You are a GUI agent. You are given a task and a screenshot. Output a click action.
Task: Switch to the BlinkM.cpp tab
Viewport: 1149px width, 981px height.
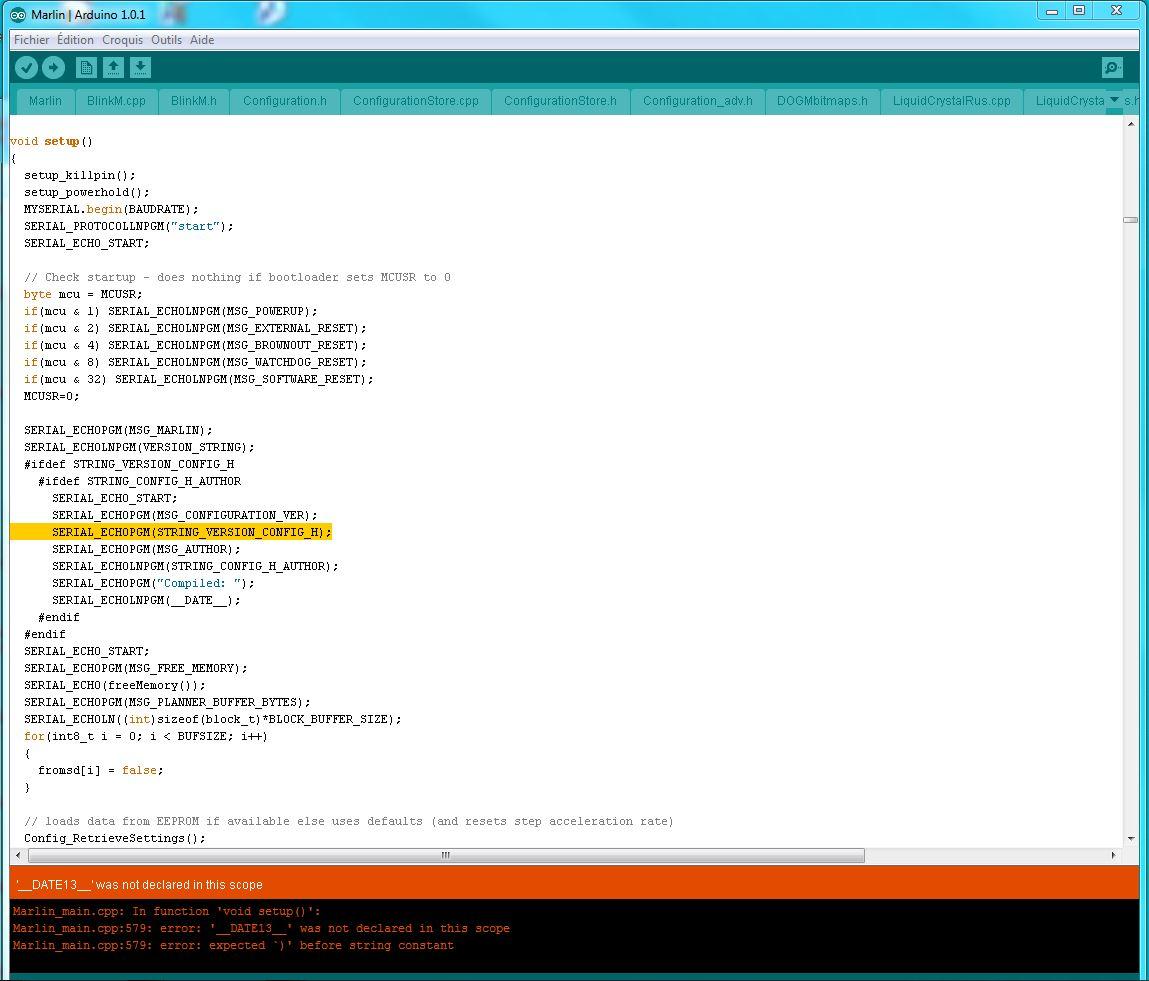pyautogui.click(x=117, y=100)
